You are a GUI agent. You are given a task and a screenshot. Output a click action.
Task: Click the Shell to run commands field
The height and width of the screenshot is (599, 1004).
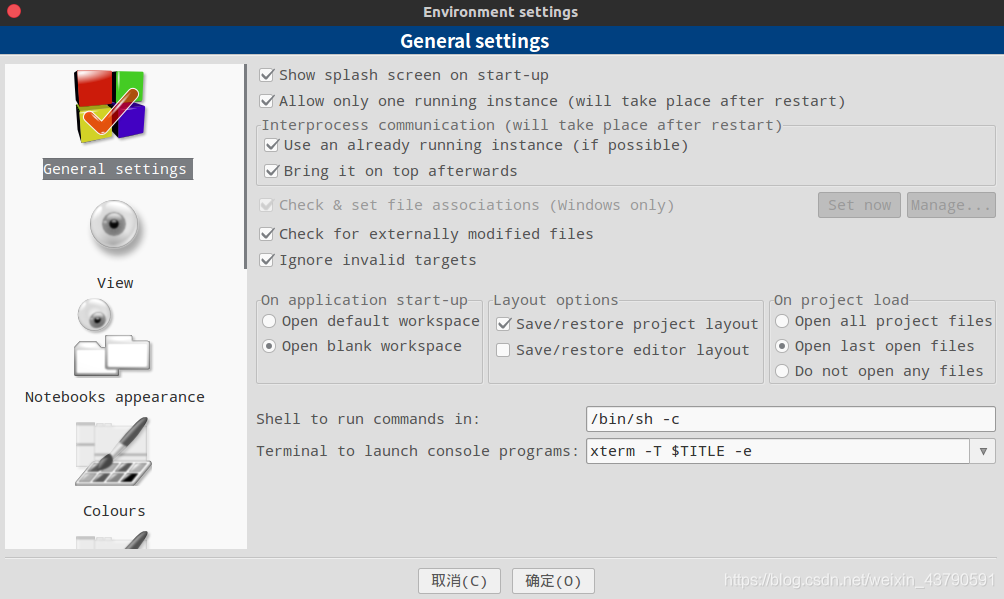pyautogui.click(x=791, y=419)
